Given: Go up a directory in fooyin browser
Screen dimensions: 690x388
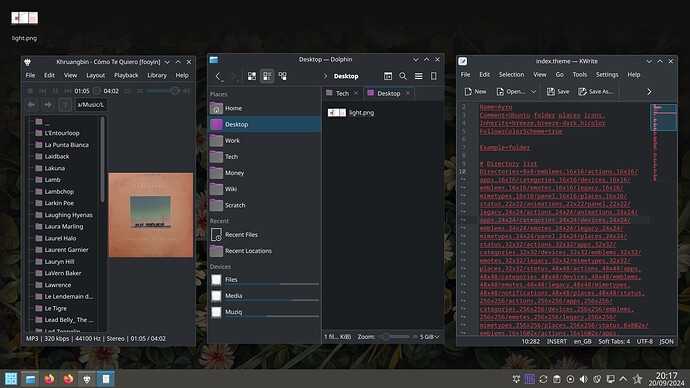Looking at the screenshot, I should tap(65, 105).
